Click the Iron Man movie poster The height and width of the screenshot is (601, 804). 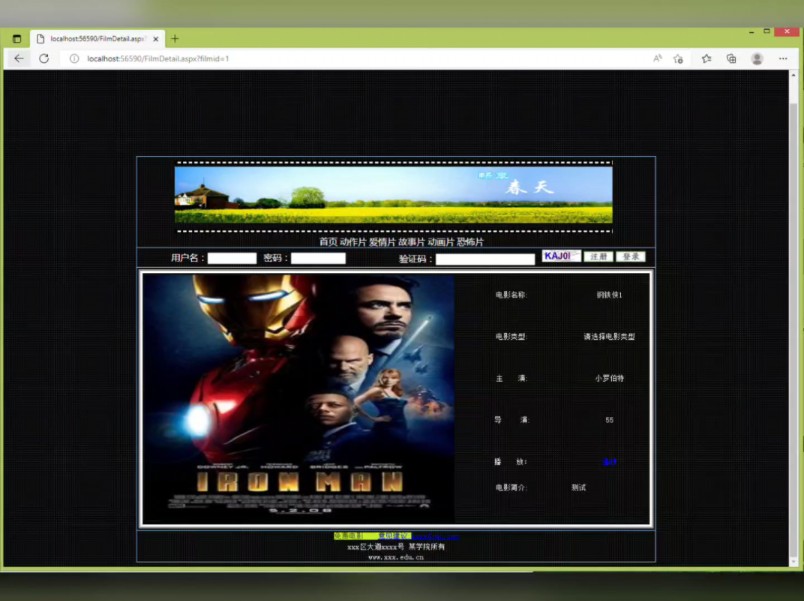point(298,398)
